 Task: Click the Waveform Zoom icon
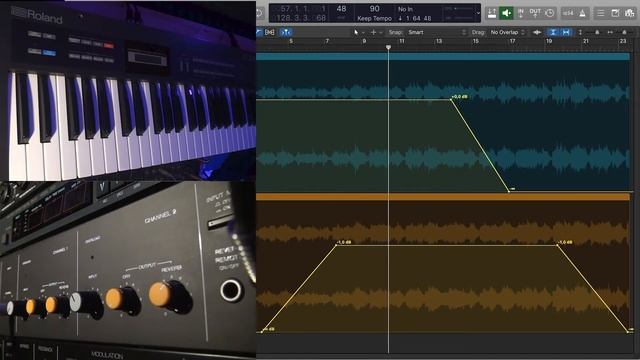click(x=537, y=32)
